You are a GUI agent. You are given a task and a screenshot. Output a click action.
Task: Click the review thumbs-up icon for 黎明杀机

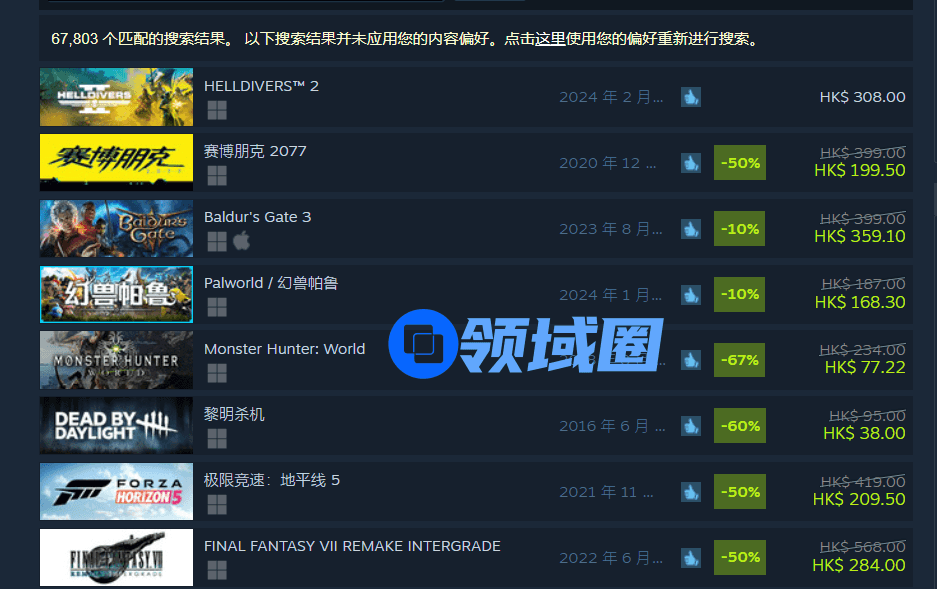[691, 426]
